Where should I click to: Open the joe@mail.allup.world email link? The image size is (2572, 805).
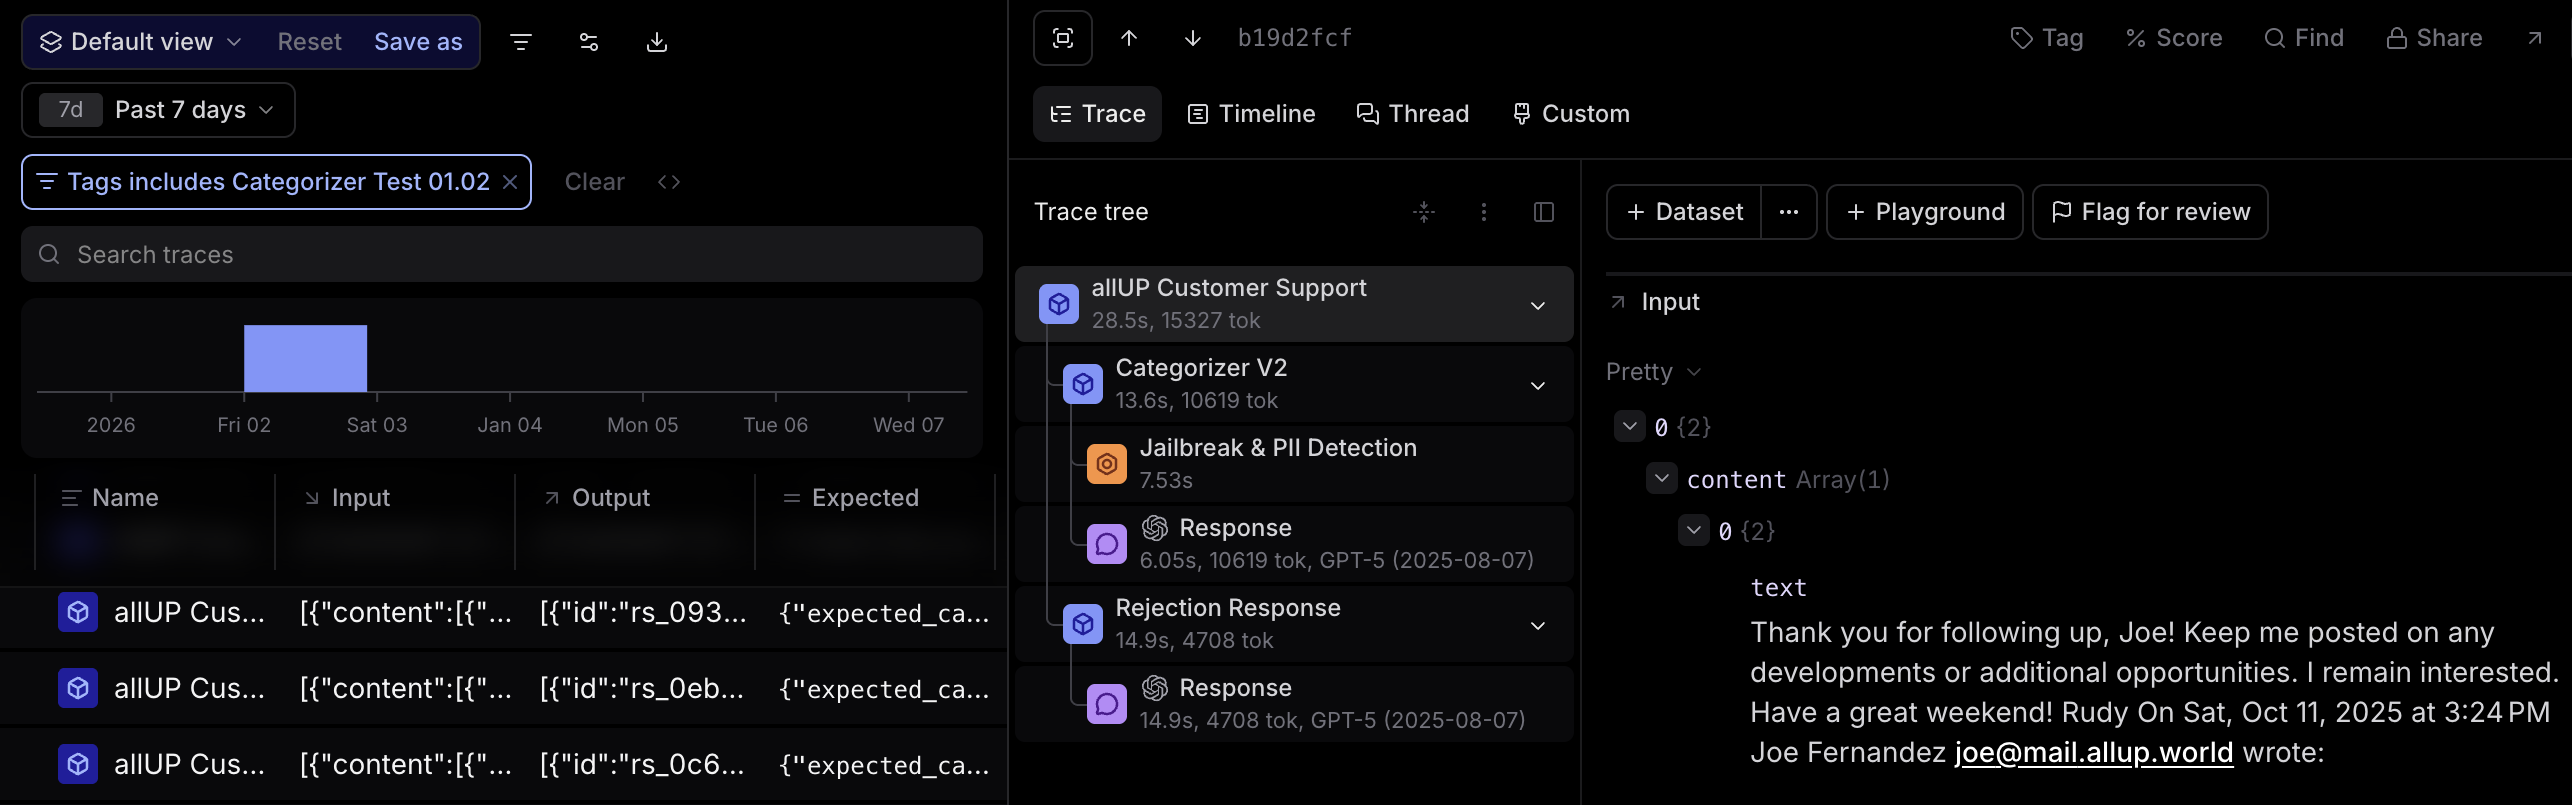tap(2094, 752)
